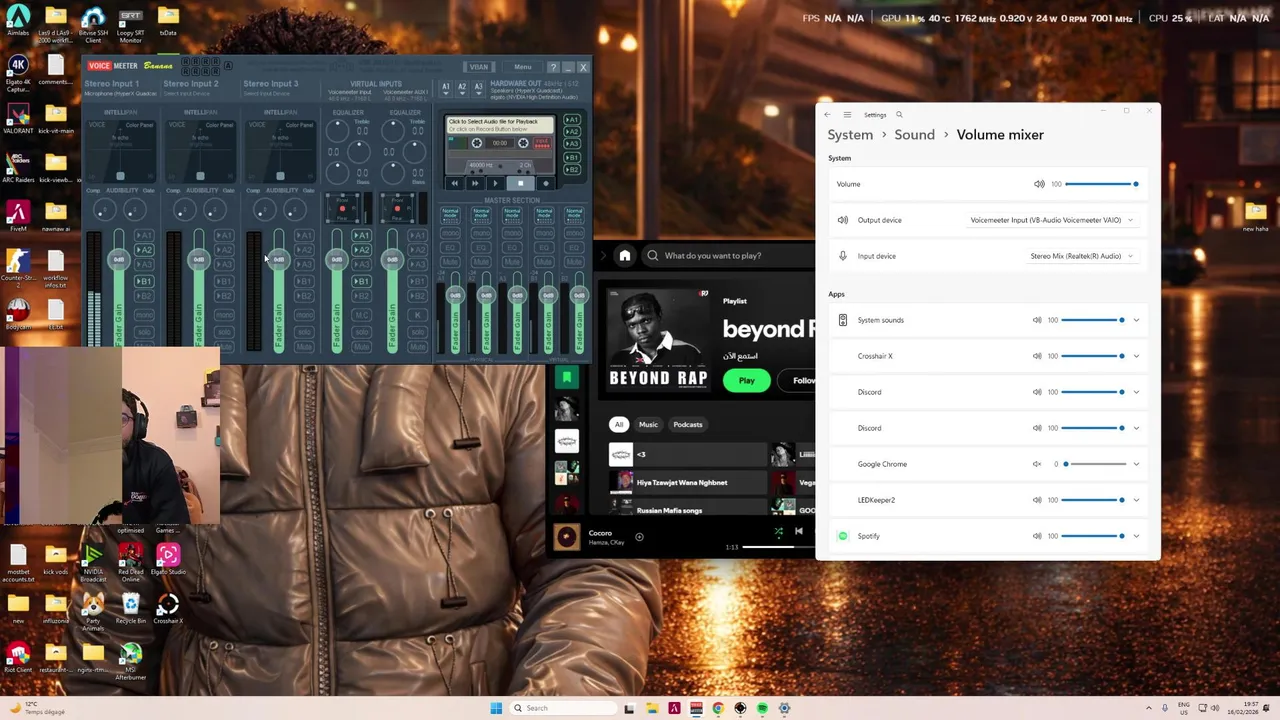Expand LEDKeeper2 volume options
The height and width of the screenshot is (720, 1280).
pyautogui.click(x=1136, y=500)
